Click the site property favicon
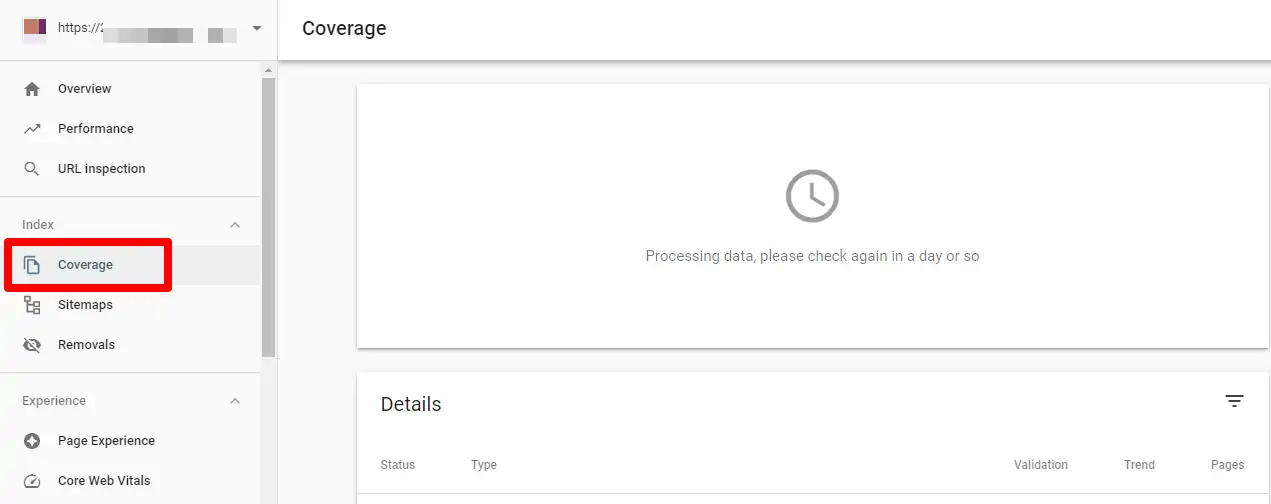Viewport: 1271px width, 504px height. point(35,28)
